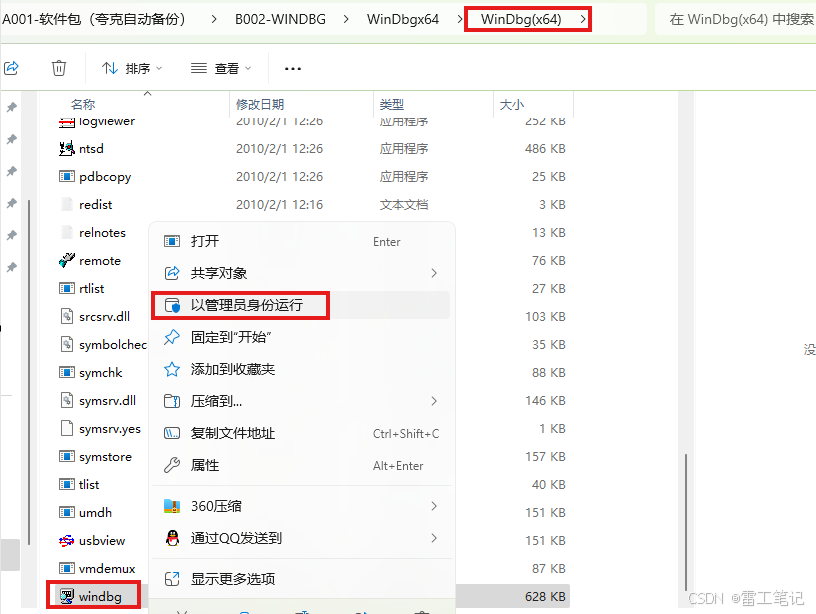Click the usbview application icon
Image resolution: width=816 pixels, height=614 pixels.
tap(67, 541)
